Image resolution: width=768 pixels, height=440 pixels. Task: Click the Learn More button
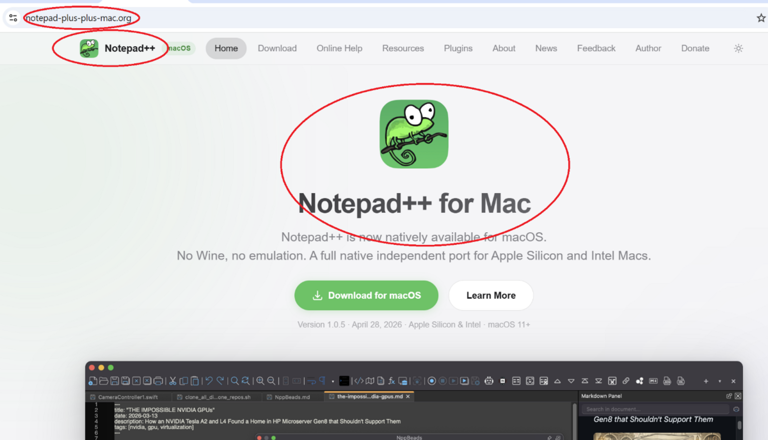tap(491, 295)
